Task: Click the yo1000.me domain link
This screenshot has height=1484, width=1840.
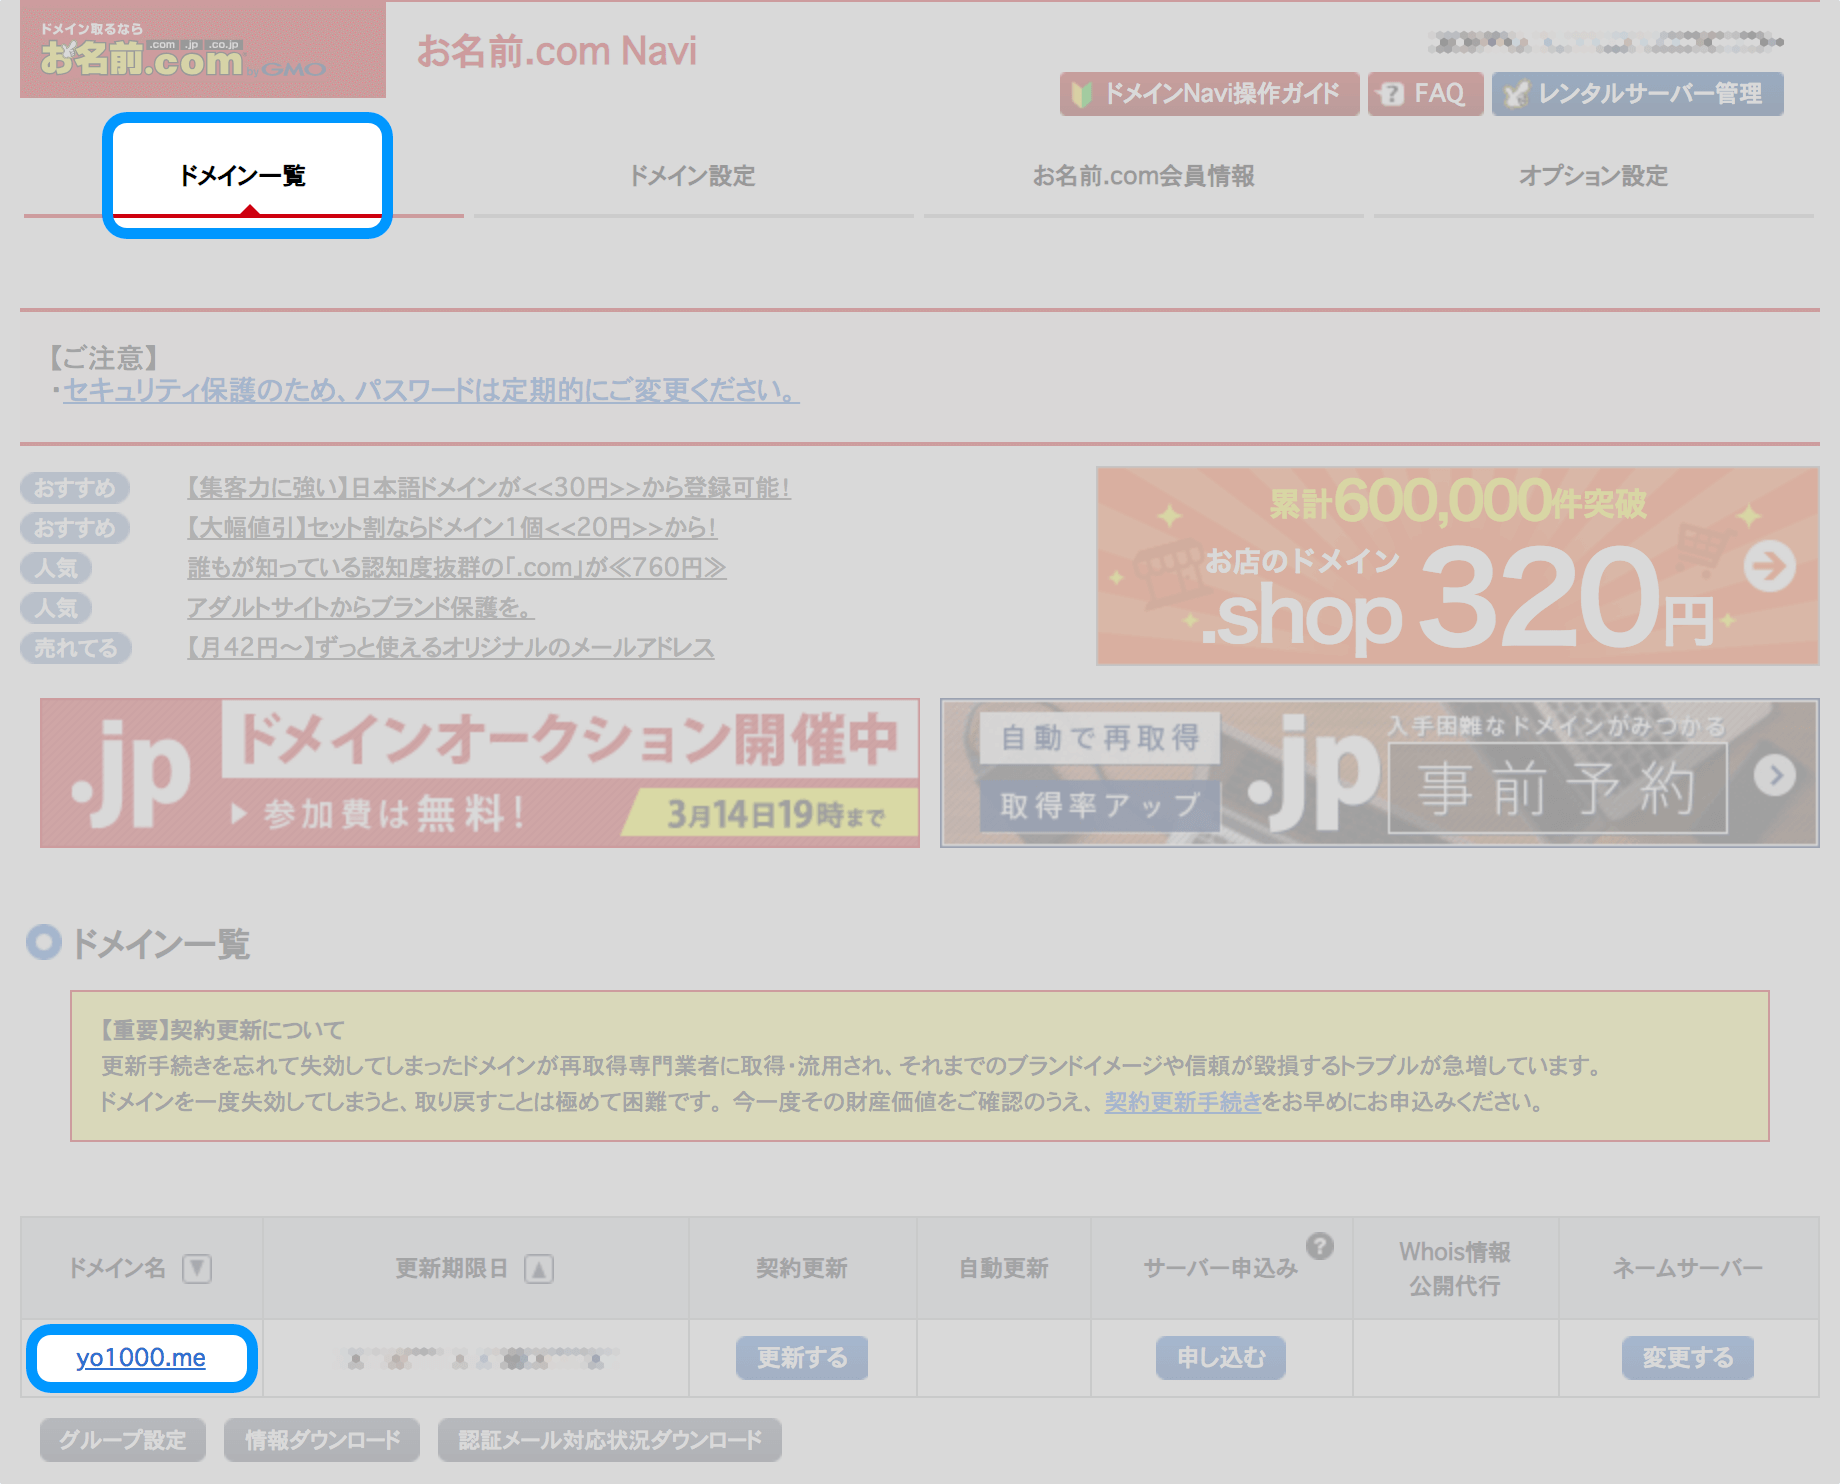Action: [140, 1358]
